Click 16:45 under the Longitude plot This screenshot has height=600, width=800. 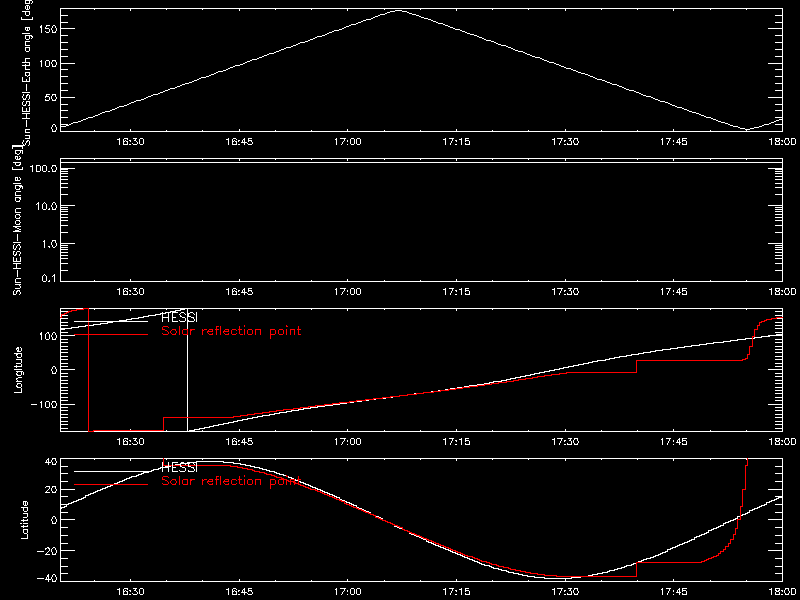click(x=239, y=442)
